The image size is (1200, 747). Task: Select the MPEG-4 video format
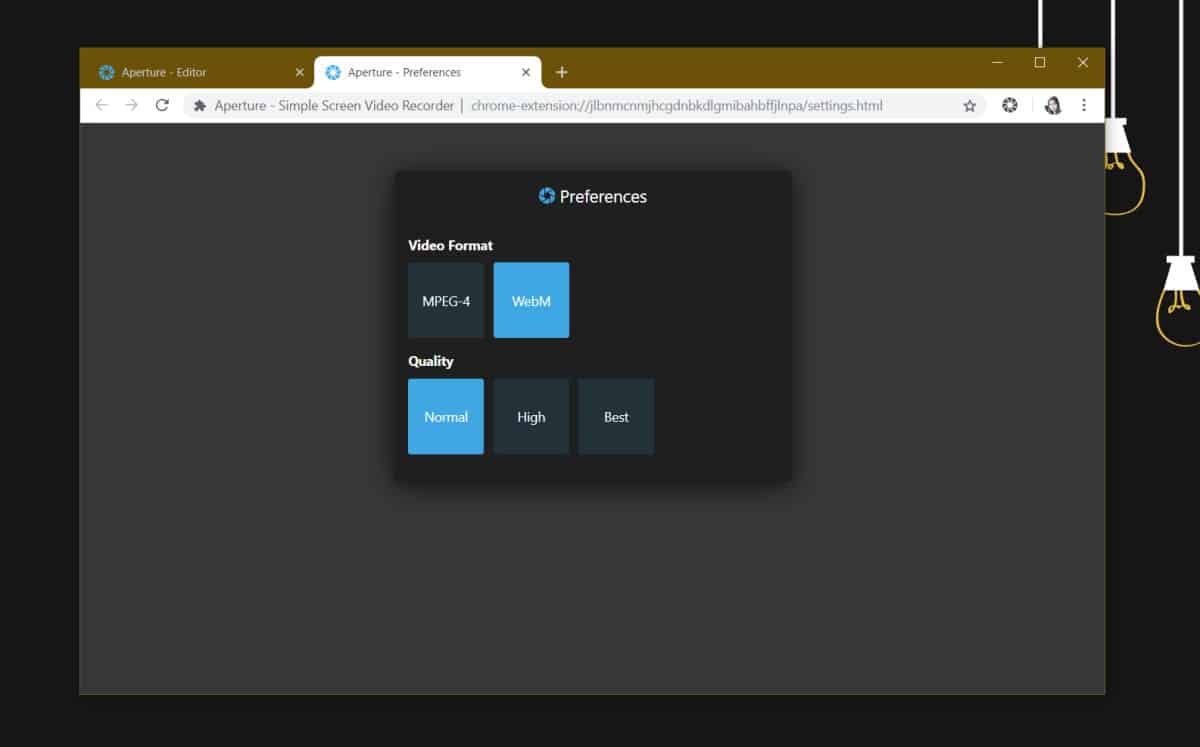coord(446,300)
